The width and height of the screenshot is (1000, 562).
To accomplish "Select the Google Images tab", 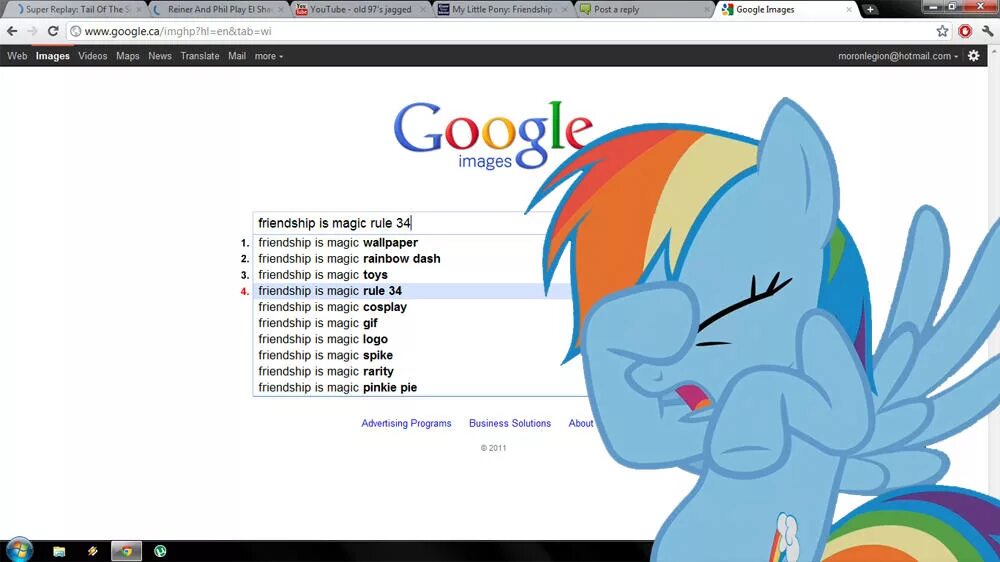I will 786,10.
